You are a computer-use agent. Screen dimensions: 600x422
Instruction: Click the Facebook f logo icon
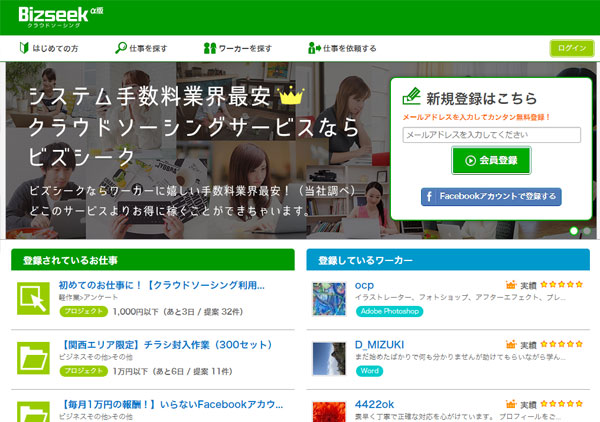point(429,197)
